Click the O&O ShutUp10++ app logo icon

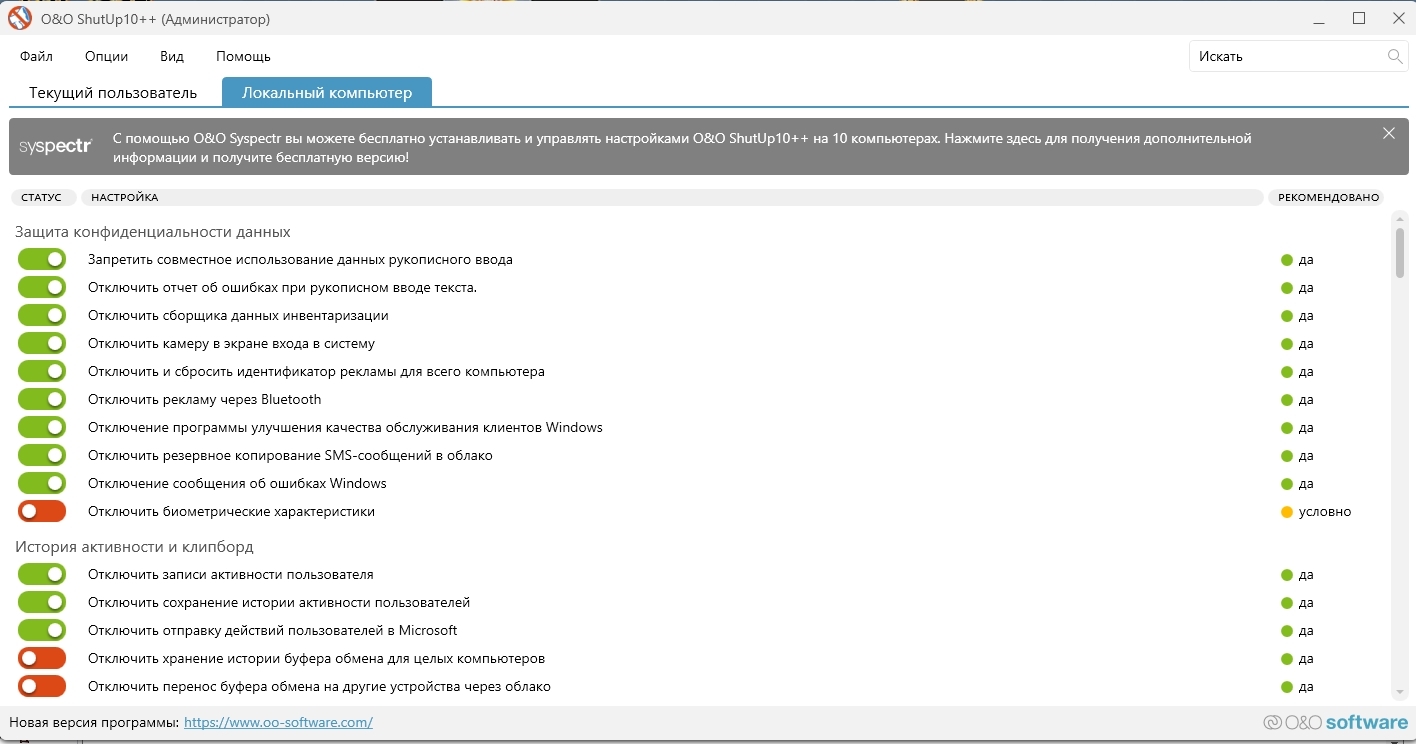click(20, 19)
